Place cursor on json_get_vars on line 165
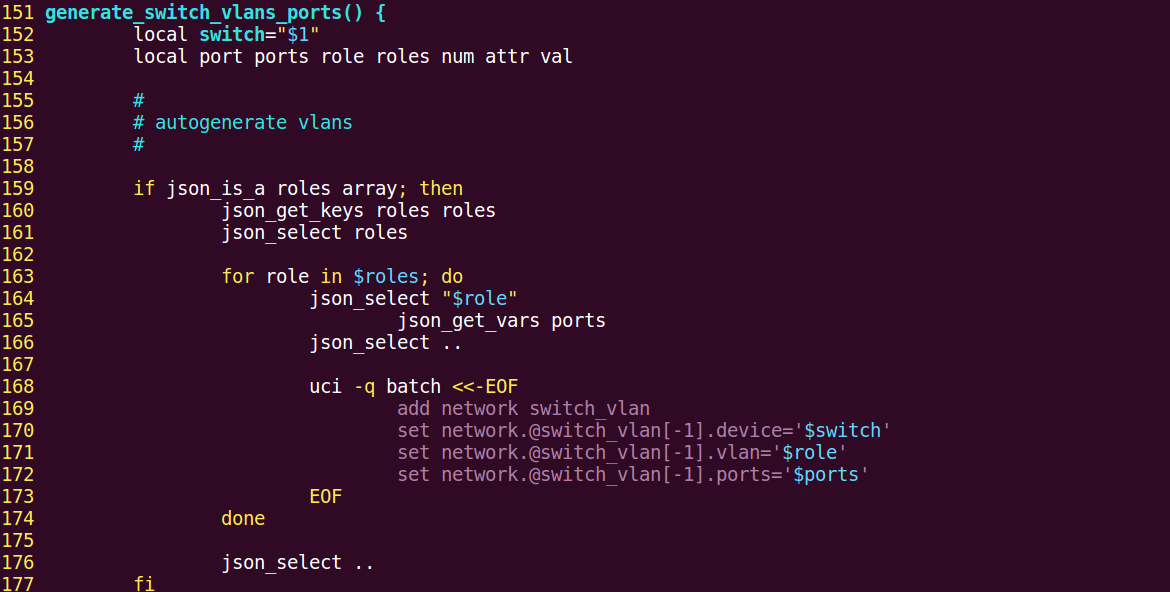This screenshot has width=1170, height=592. [468, 321]
